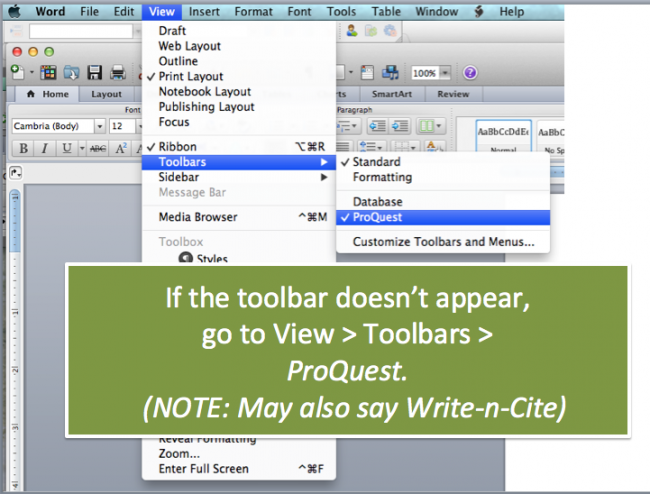
Task: Open the Insert menu
Action: tap(204, 12)
